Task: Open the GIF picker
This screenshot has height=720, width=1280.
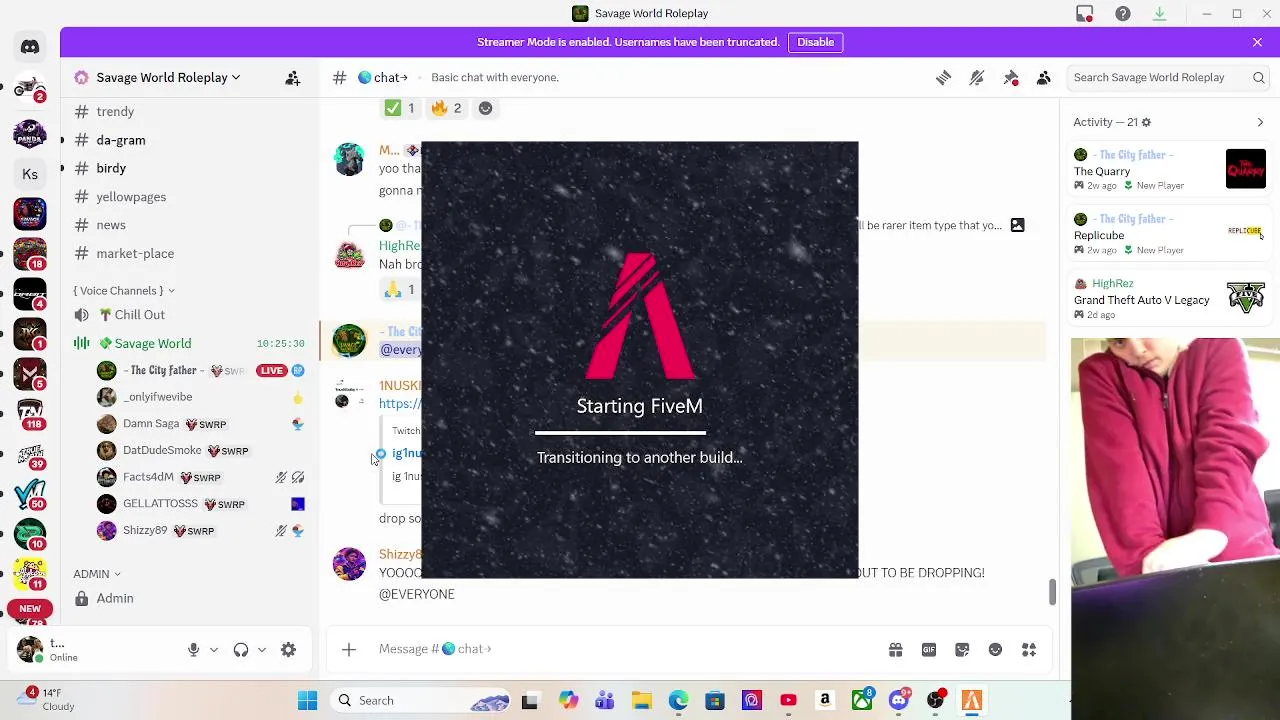Action: click(929, 650)
